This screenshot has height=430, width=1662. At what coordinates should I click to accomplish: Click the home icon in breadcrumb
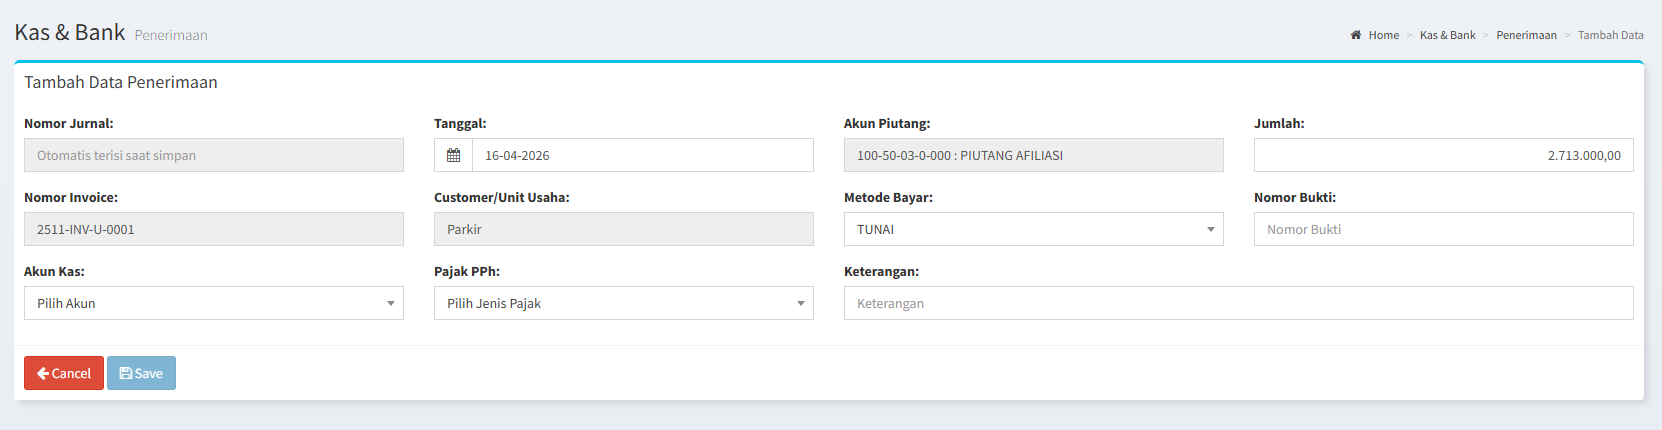[x=1356, y=35]
